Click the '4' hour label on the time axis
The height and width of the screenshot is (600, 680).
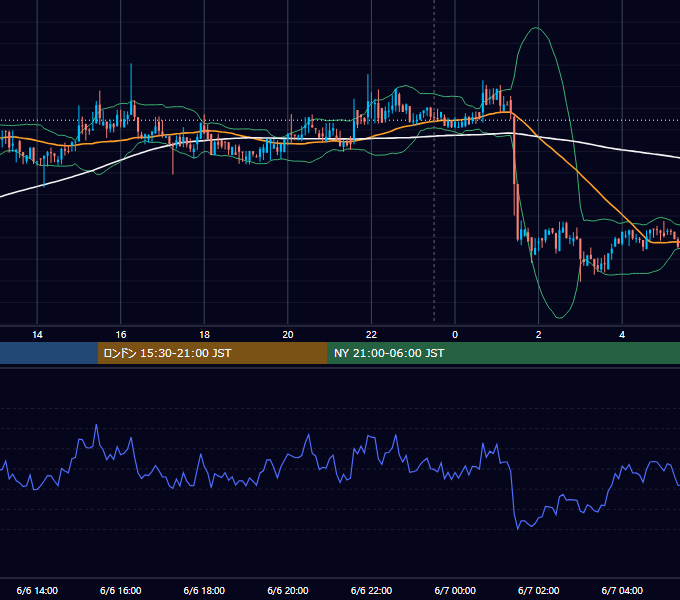point(622,335)
